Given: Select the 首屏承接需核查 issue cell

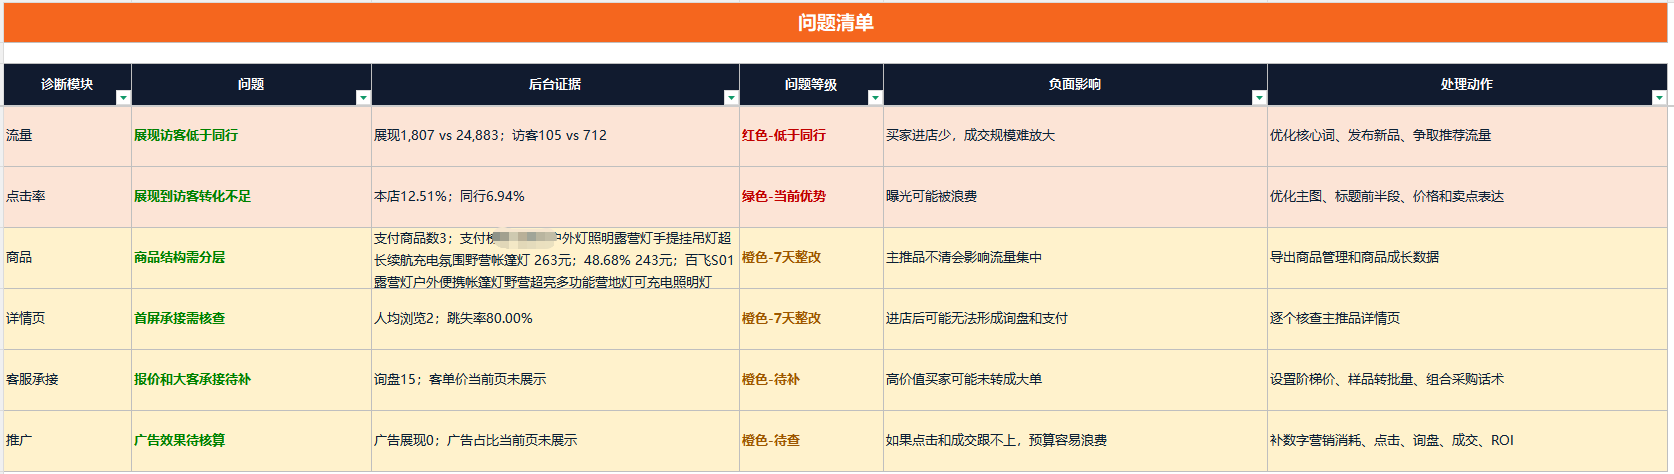Looking at the screenshot, I should [251, 319].
